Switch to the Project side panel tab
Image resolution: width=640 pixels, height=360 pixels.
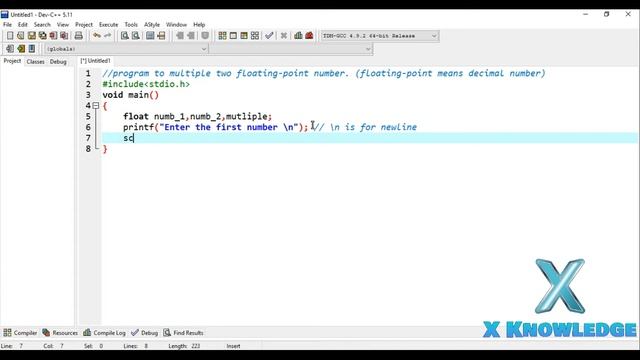coord(12,61)
